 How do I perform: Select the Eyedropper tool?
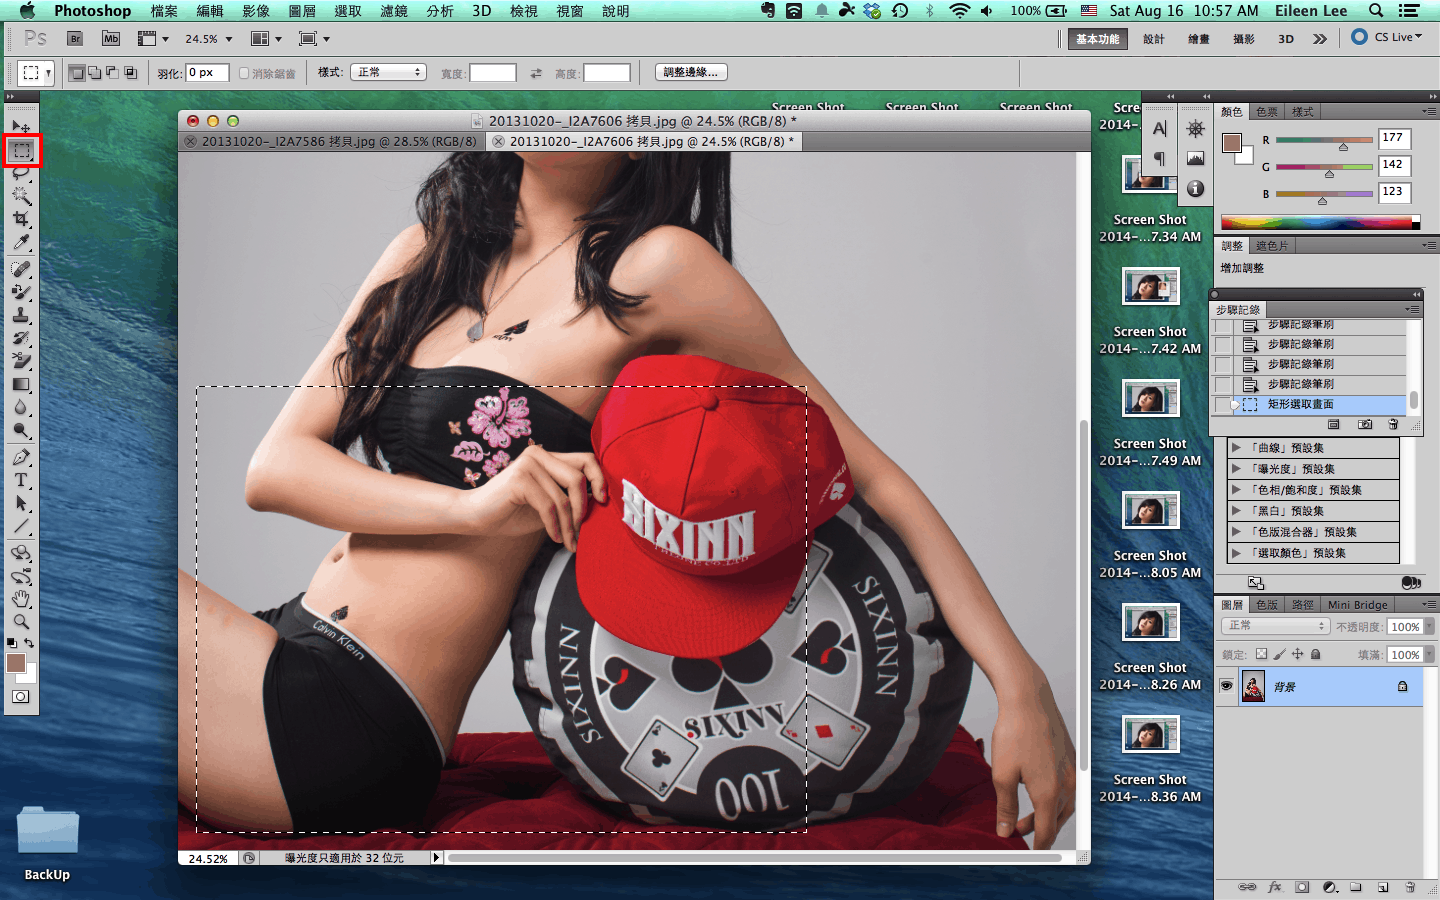[21, 242]
